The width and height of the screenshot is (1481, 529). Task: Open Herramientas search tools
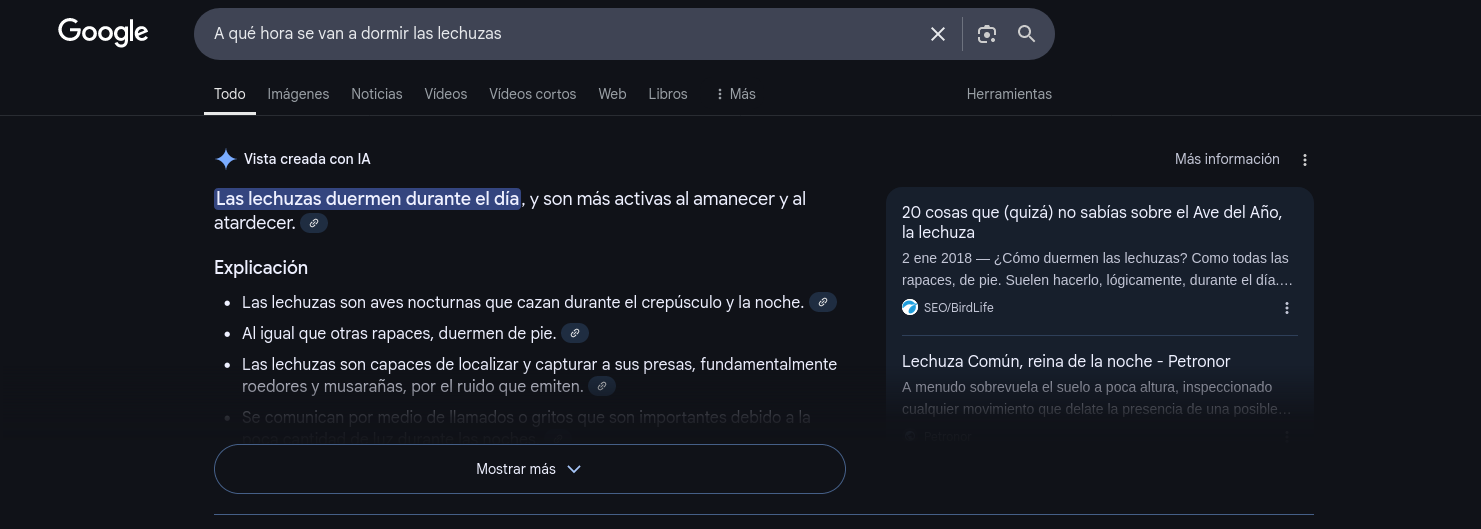pos(1009,94)
